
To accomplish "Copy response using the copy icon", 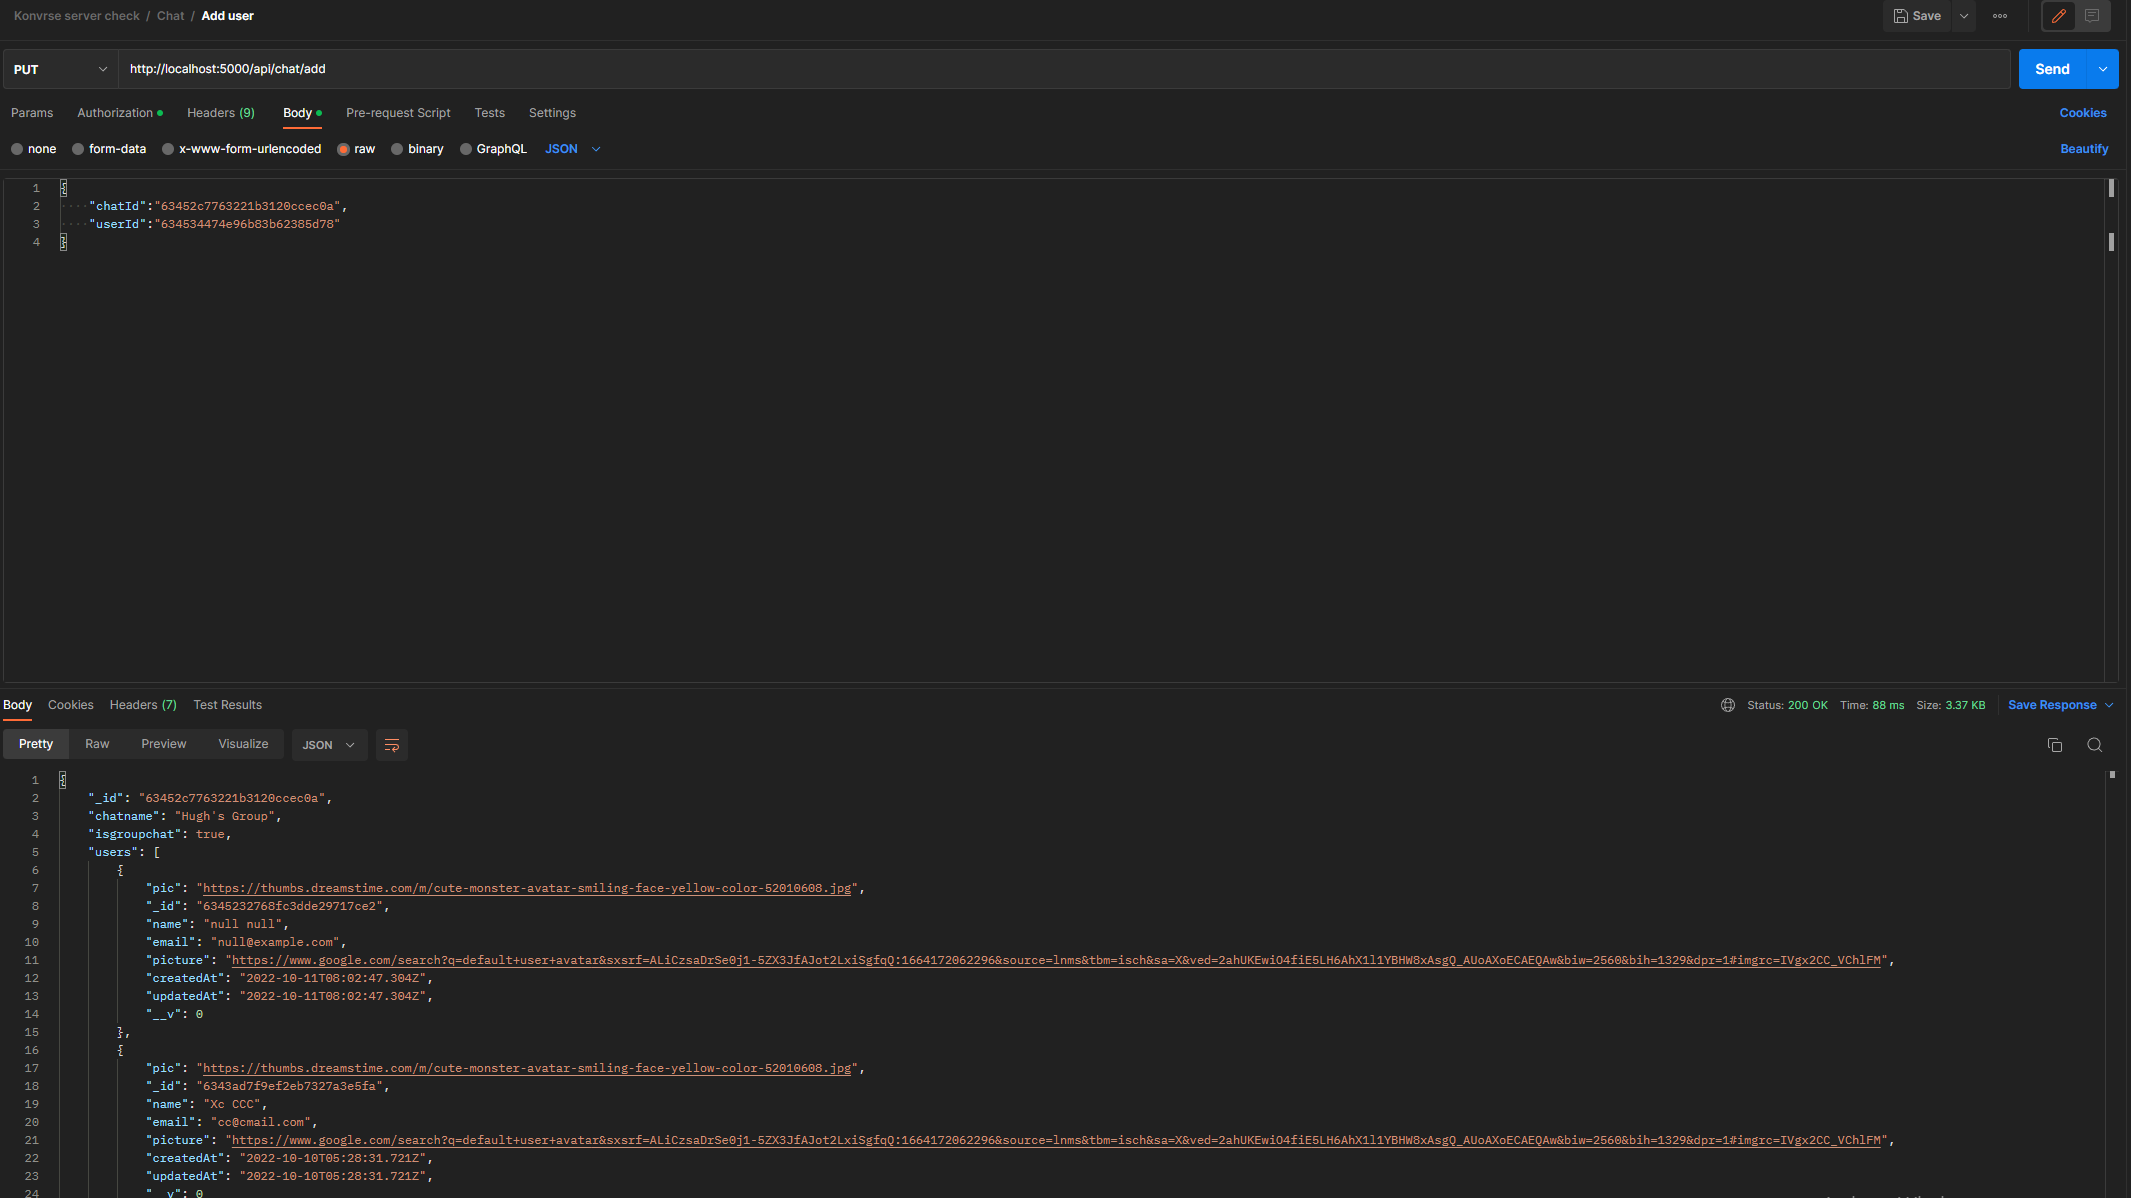I will pos(2055,745).
